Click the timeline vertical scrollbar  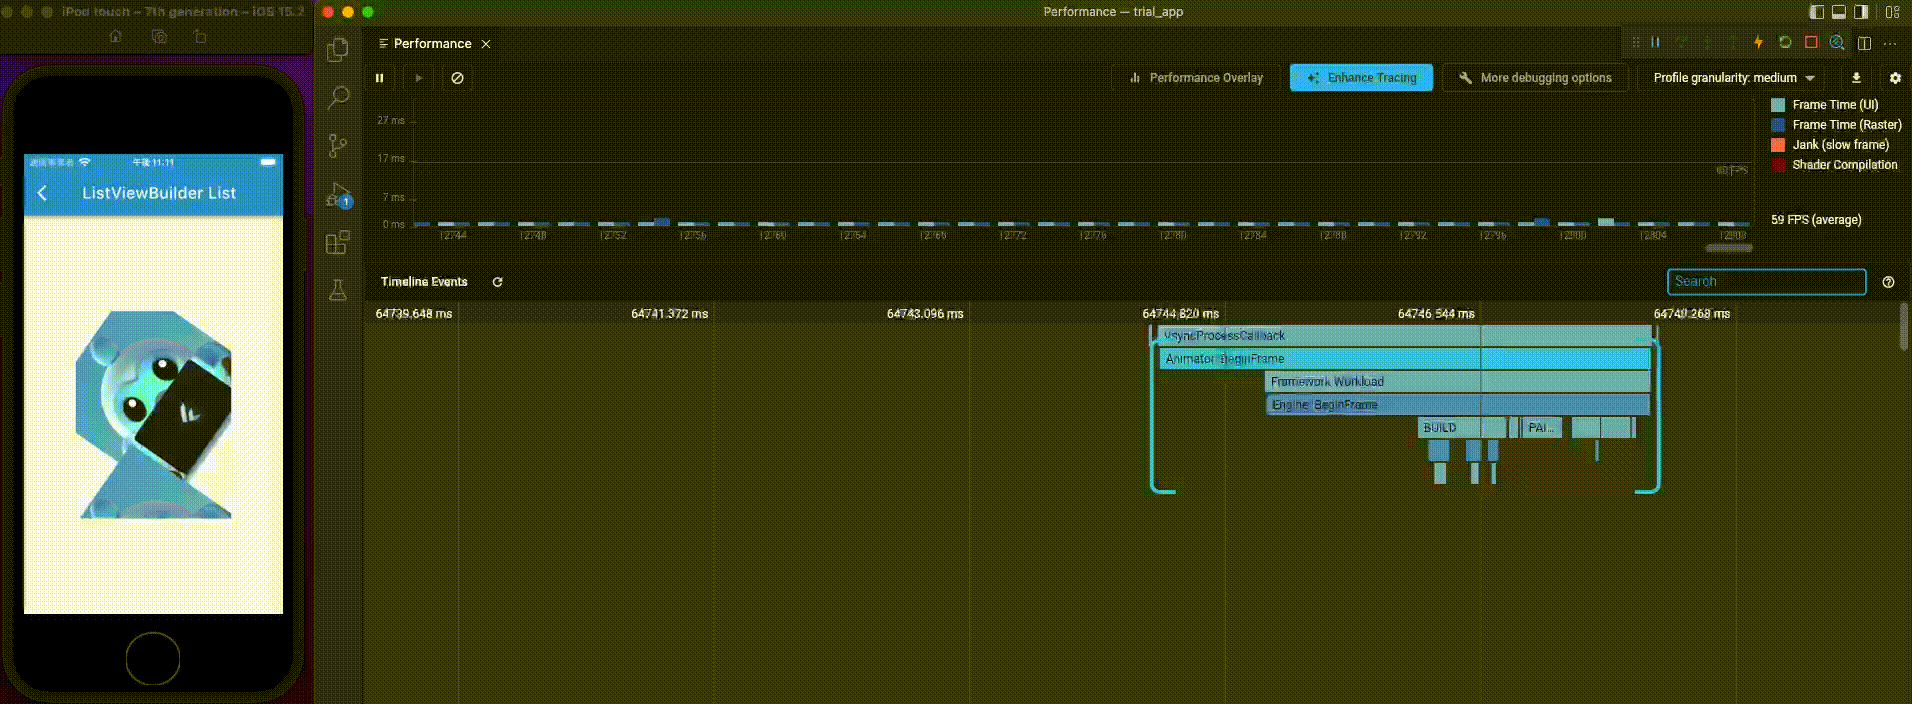tap(1903, 326)
